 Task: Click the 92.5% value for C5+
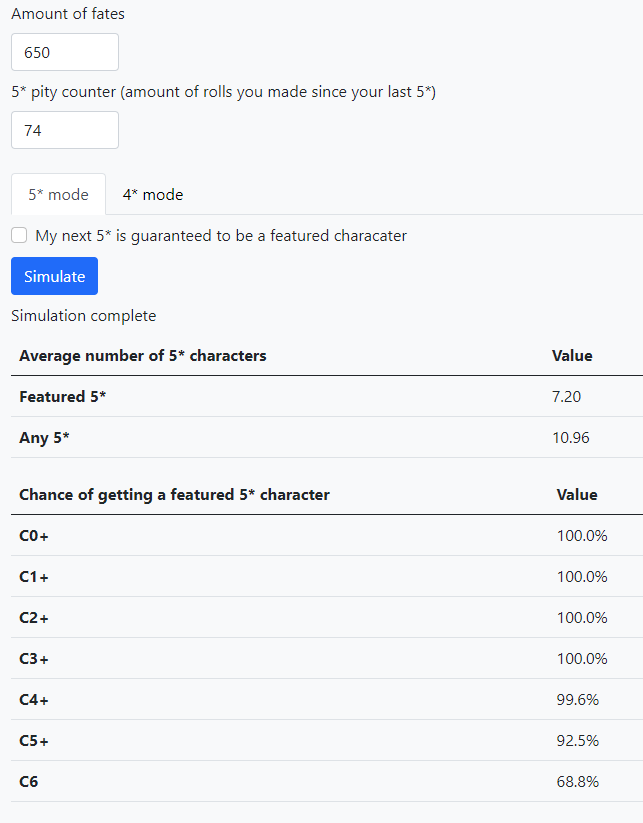point(577,740)
